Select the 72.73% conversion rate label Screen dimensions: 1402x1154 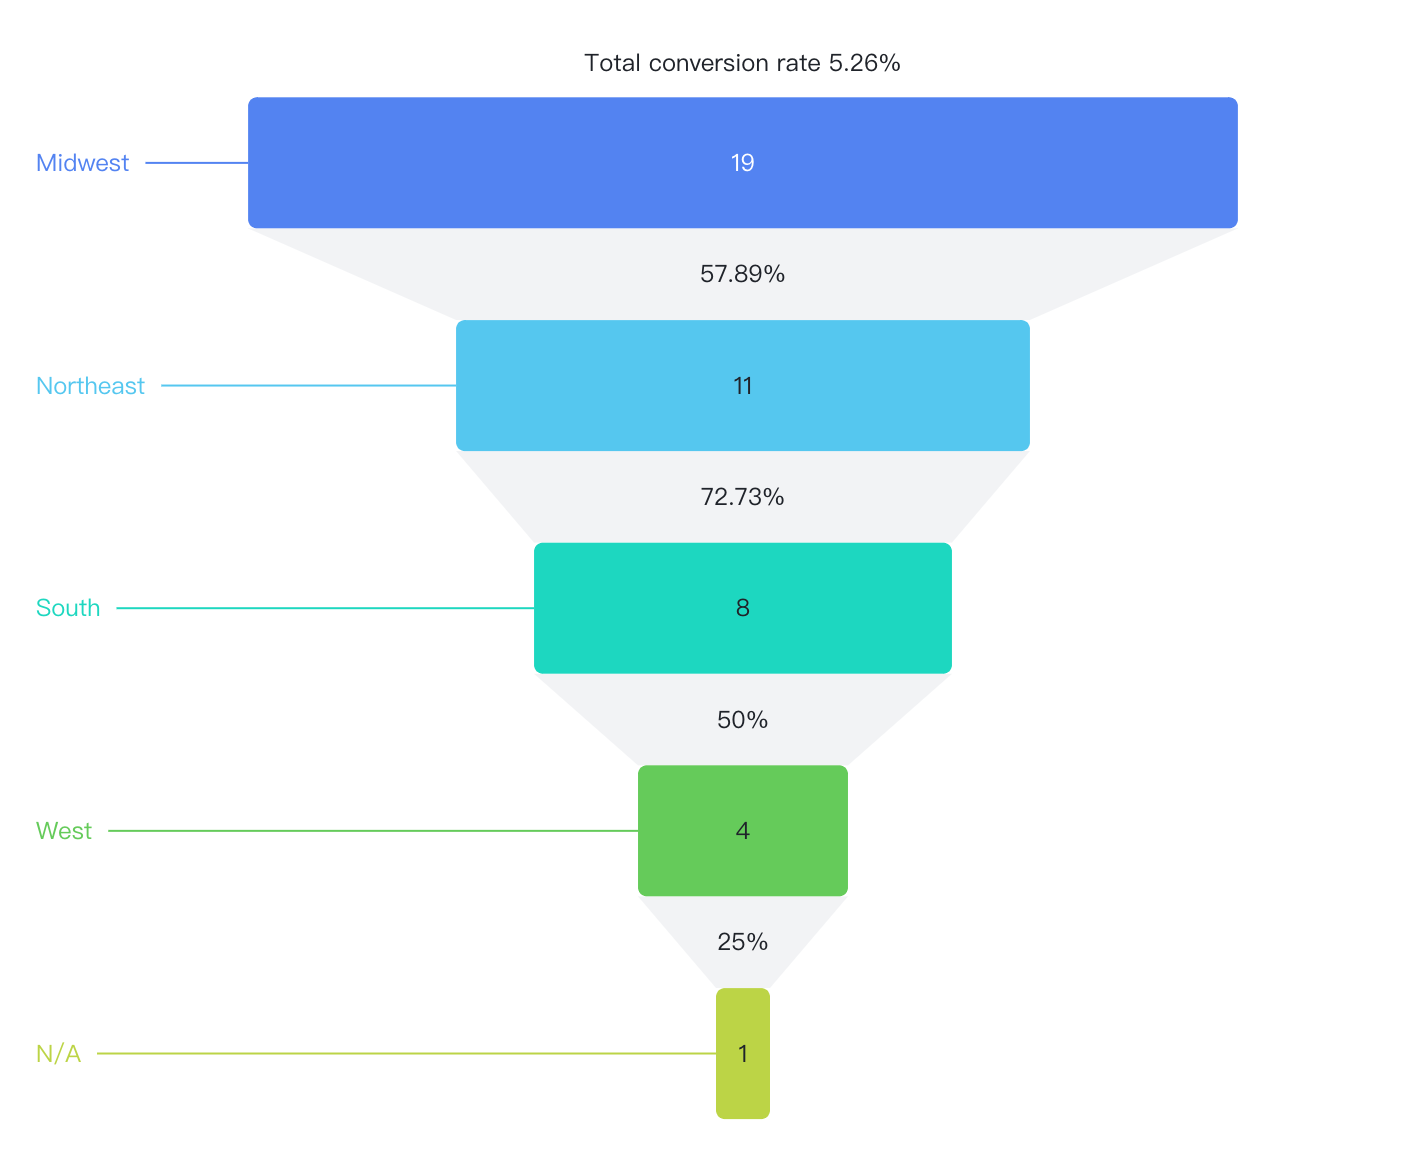[x=742, y=497]
